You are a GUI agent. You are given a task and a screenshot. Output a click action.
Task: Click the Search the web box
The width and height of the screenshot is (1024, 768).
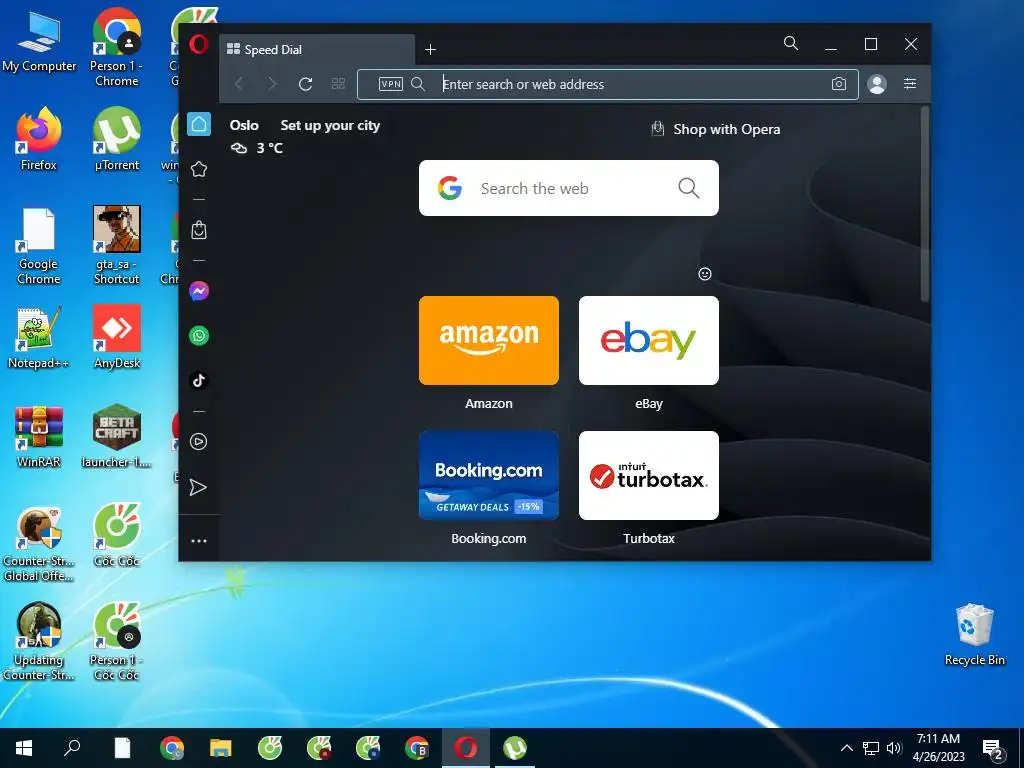[568, 188]
